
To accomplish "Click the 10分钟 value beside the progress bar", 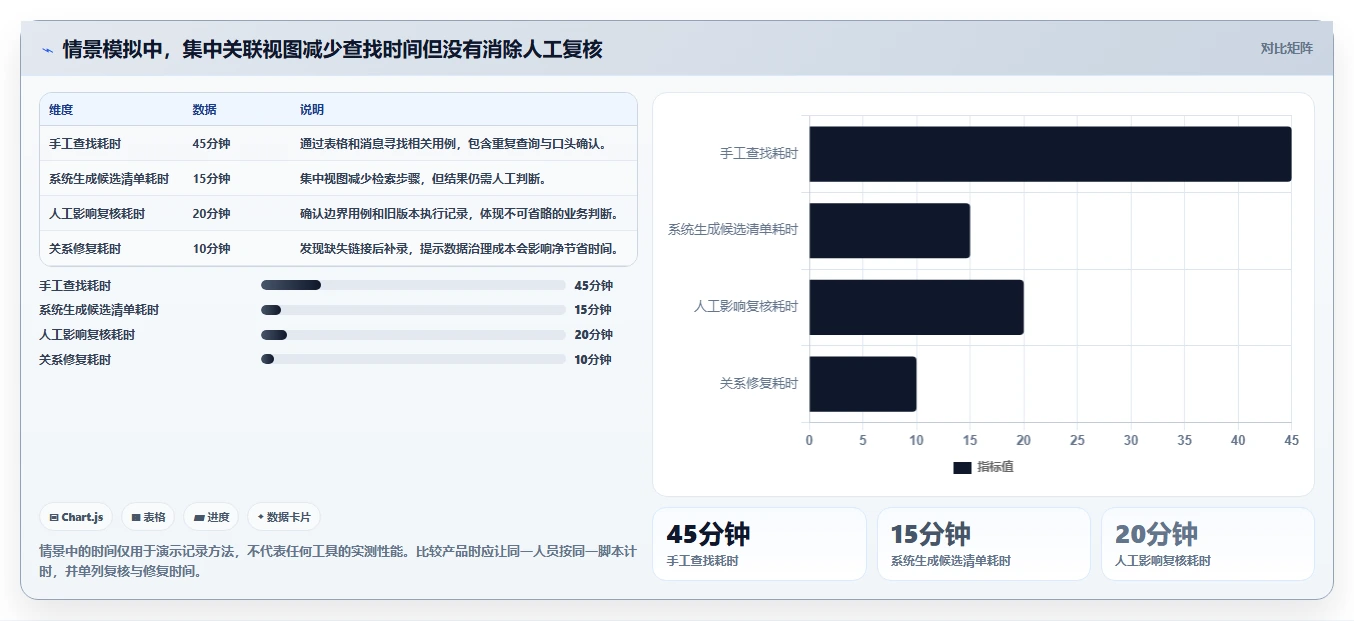I will [593, 360].
